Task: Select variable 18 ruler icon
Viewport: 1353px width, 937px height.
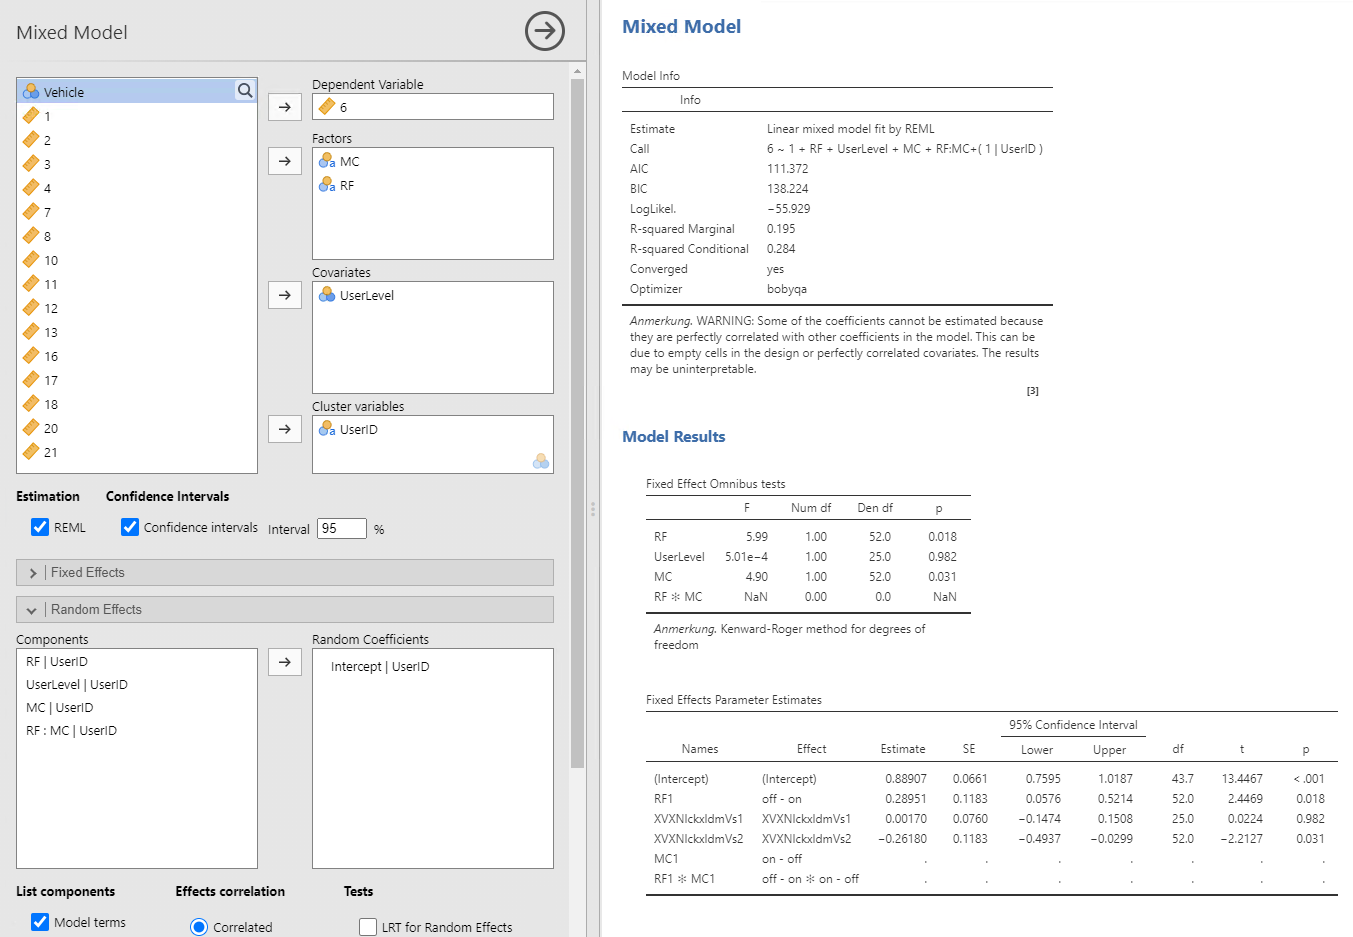Action: tap(31, 403)
